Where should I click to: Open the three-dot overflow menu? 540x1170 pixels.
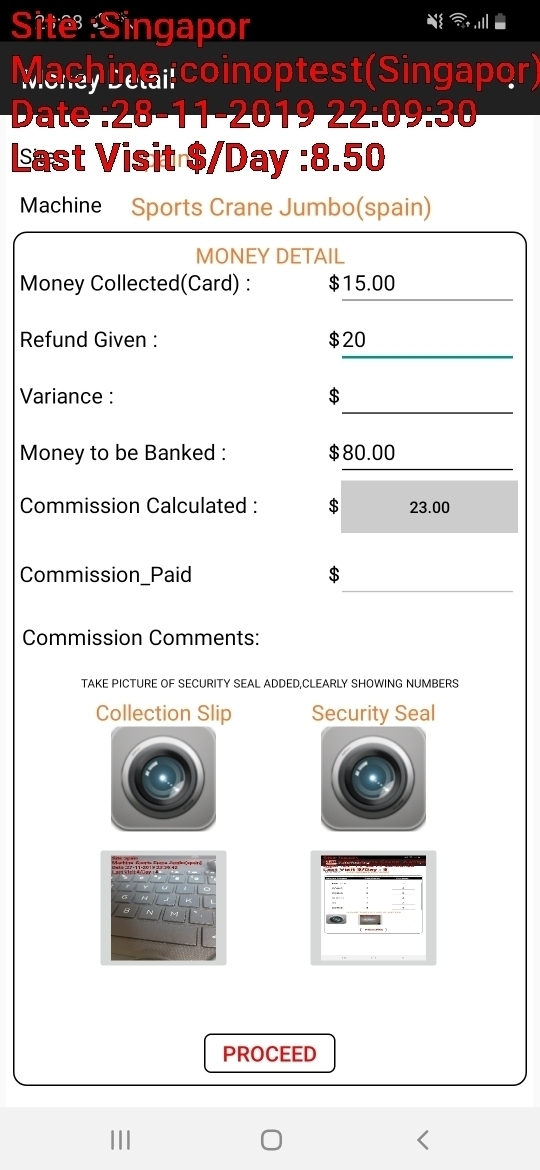pyautogui.click(x=511, y=84)
